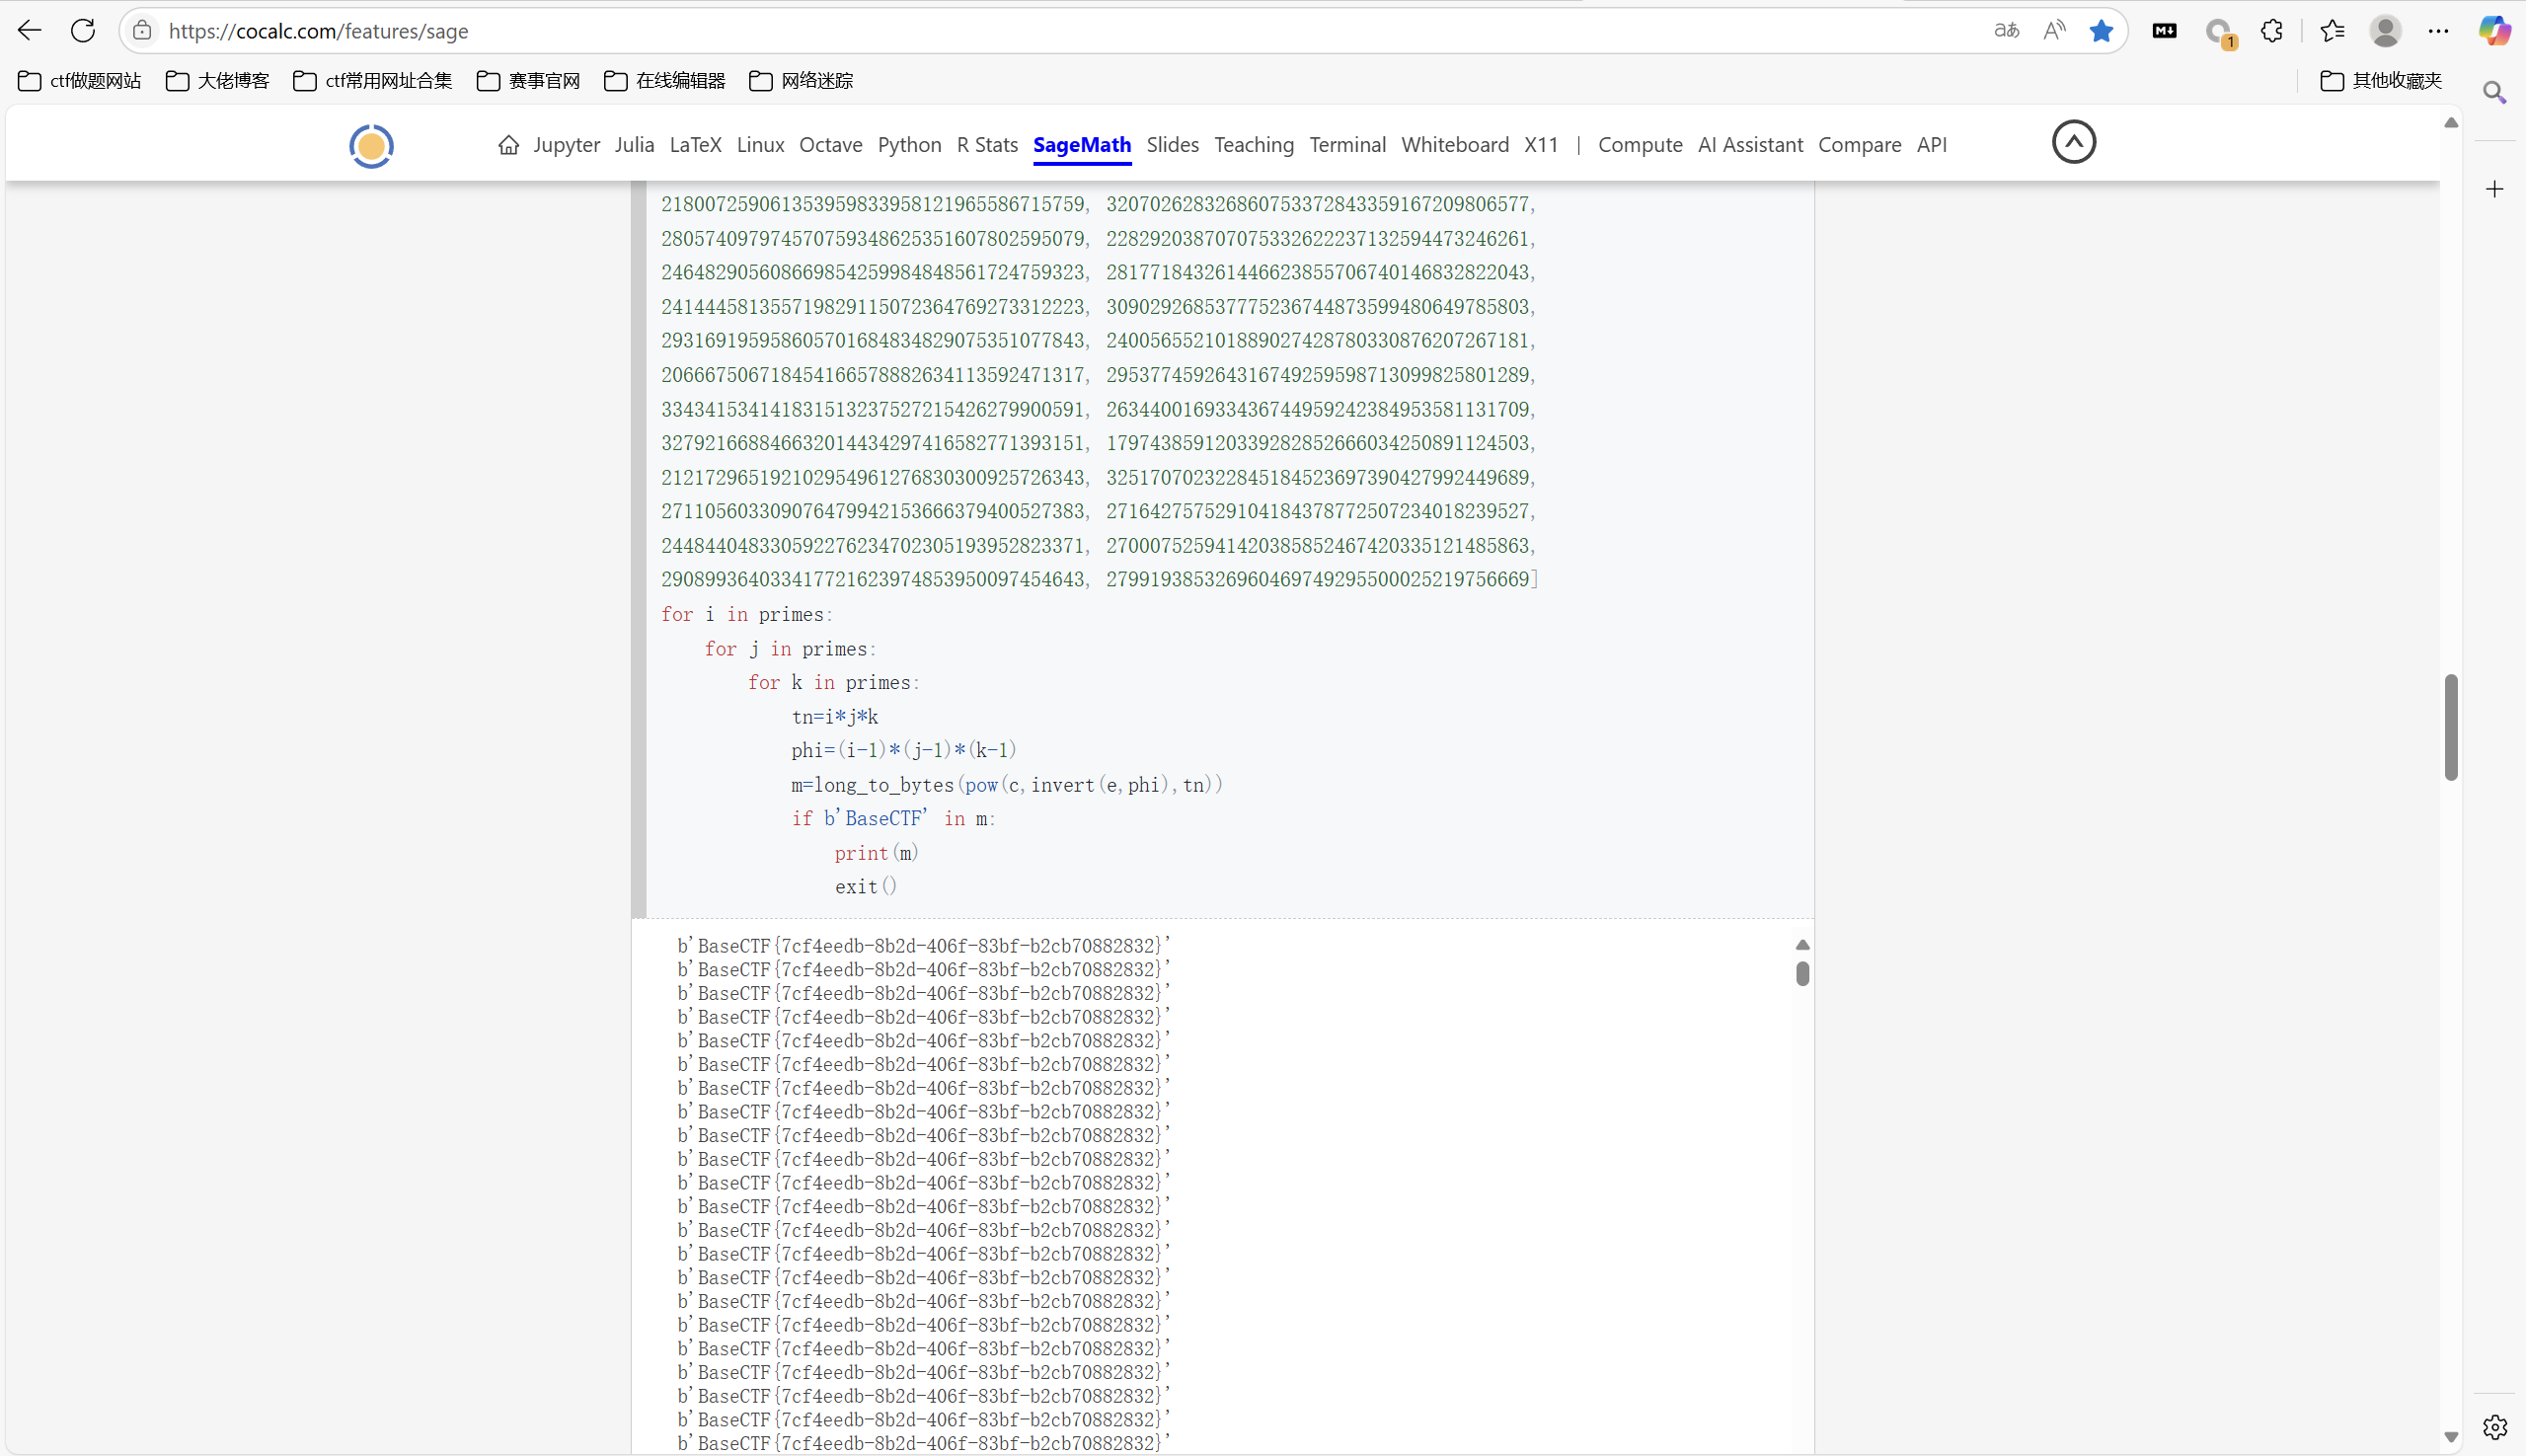Viewport: 2526px width, 1456px height.
Task: Click the 'print(m)' code line
Action: pyautogui.click(x=877, y=853)
